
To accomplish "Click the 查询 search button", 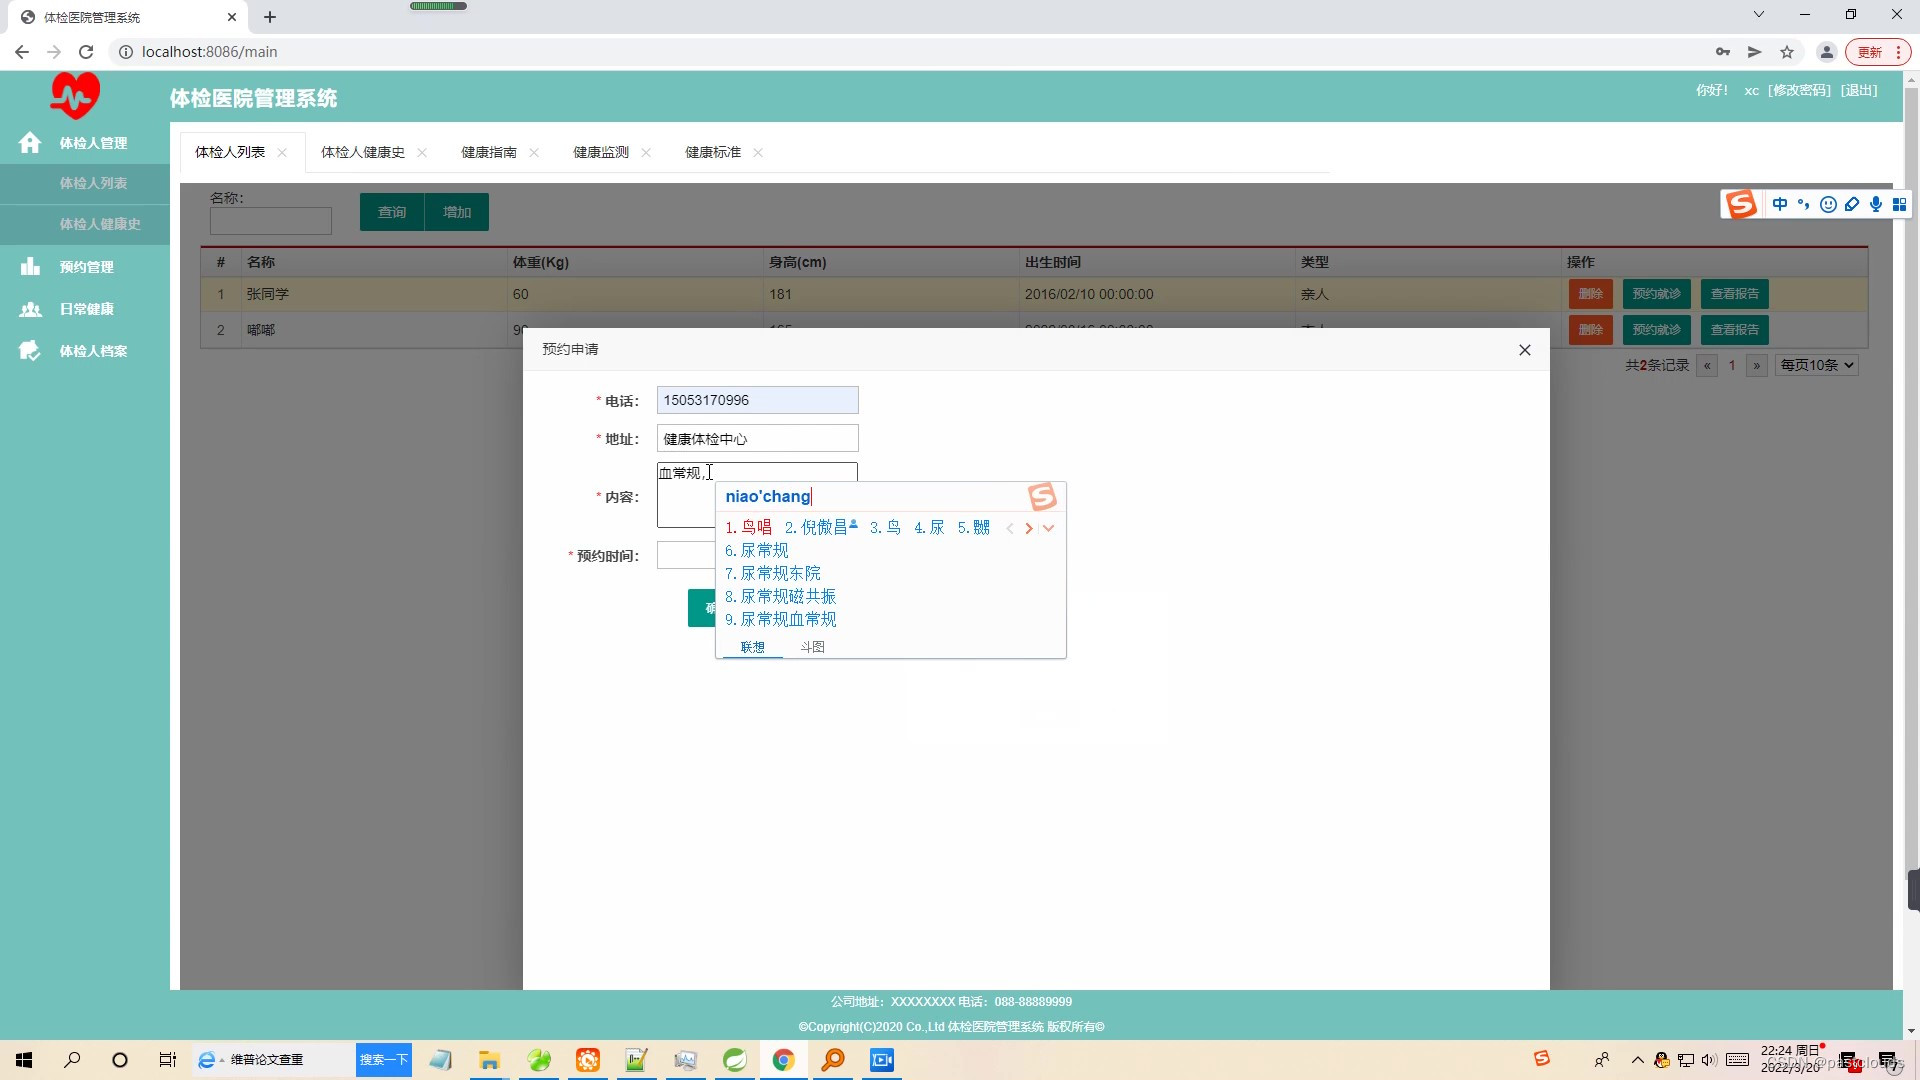I will coord(391,211).
